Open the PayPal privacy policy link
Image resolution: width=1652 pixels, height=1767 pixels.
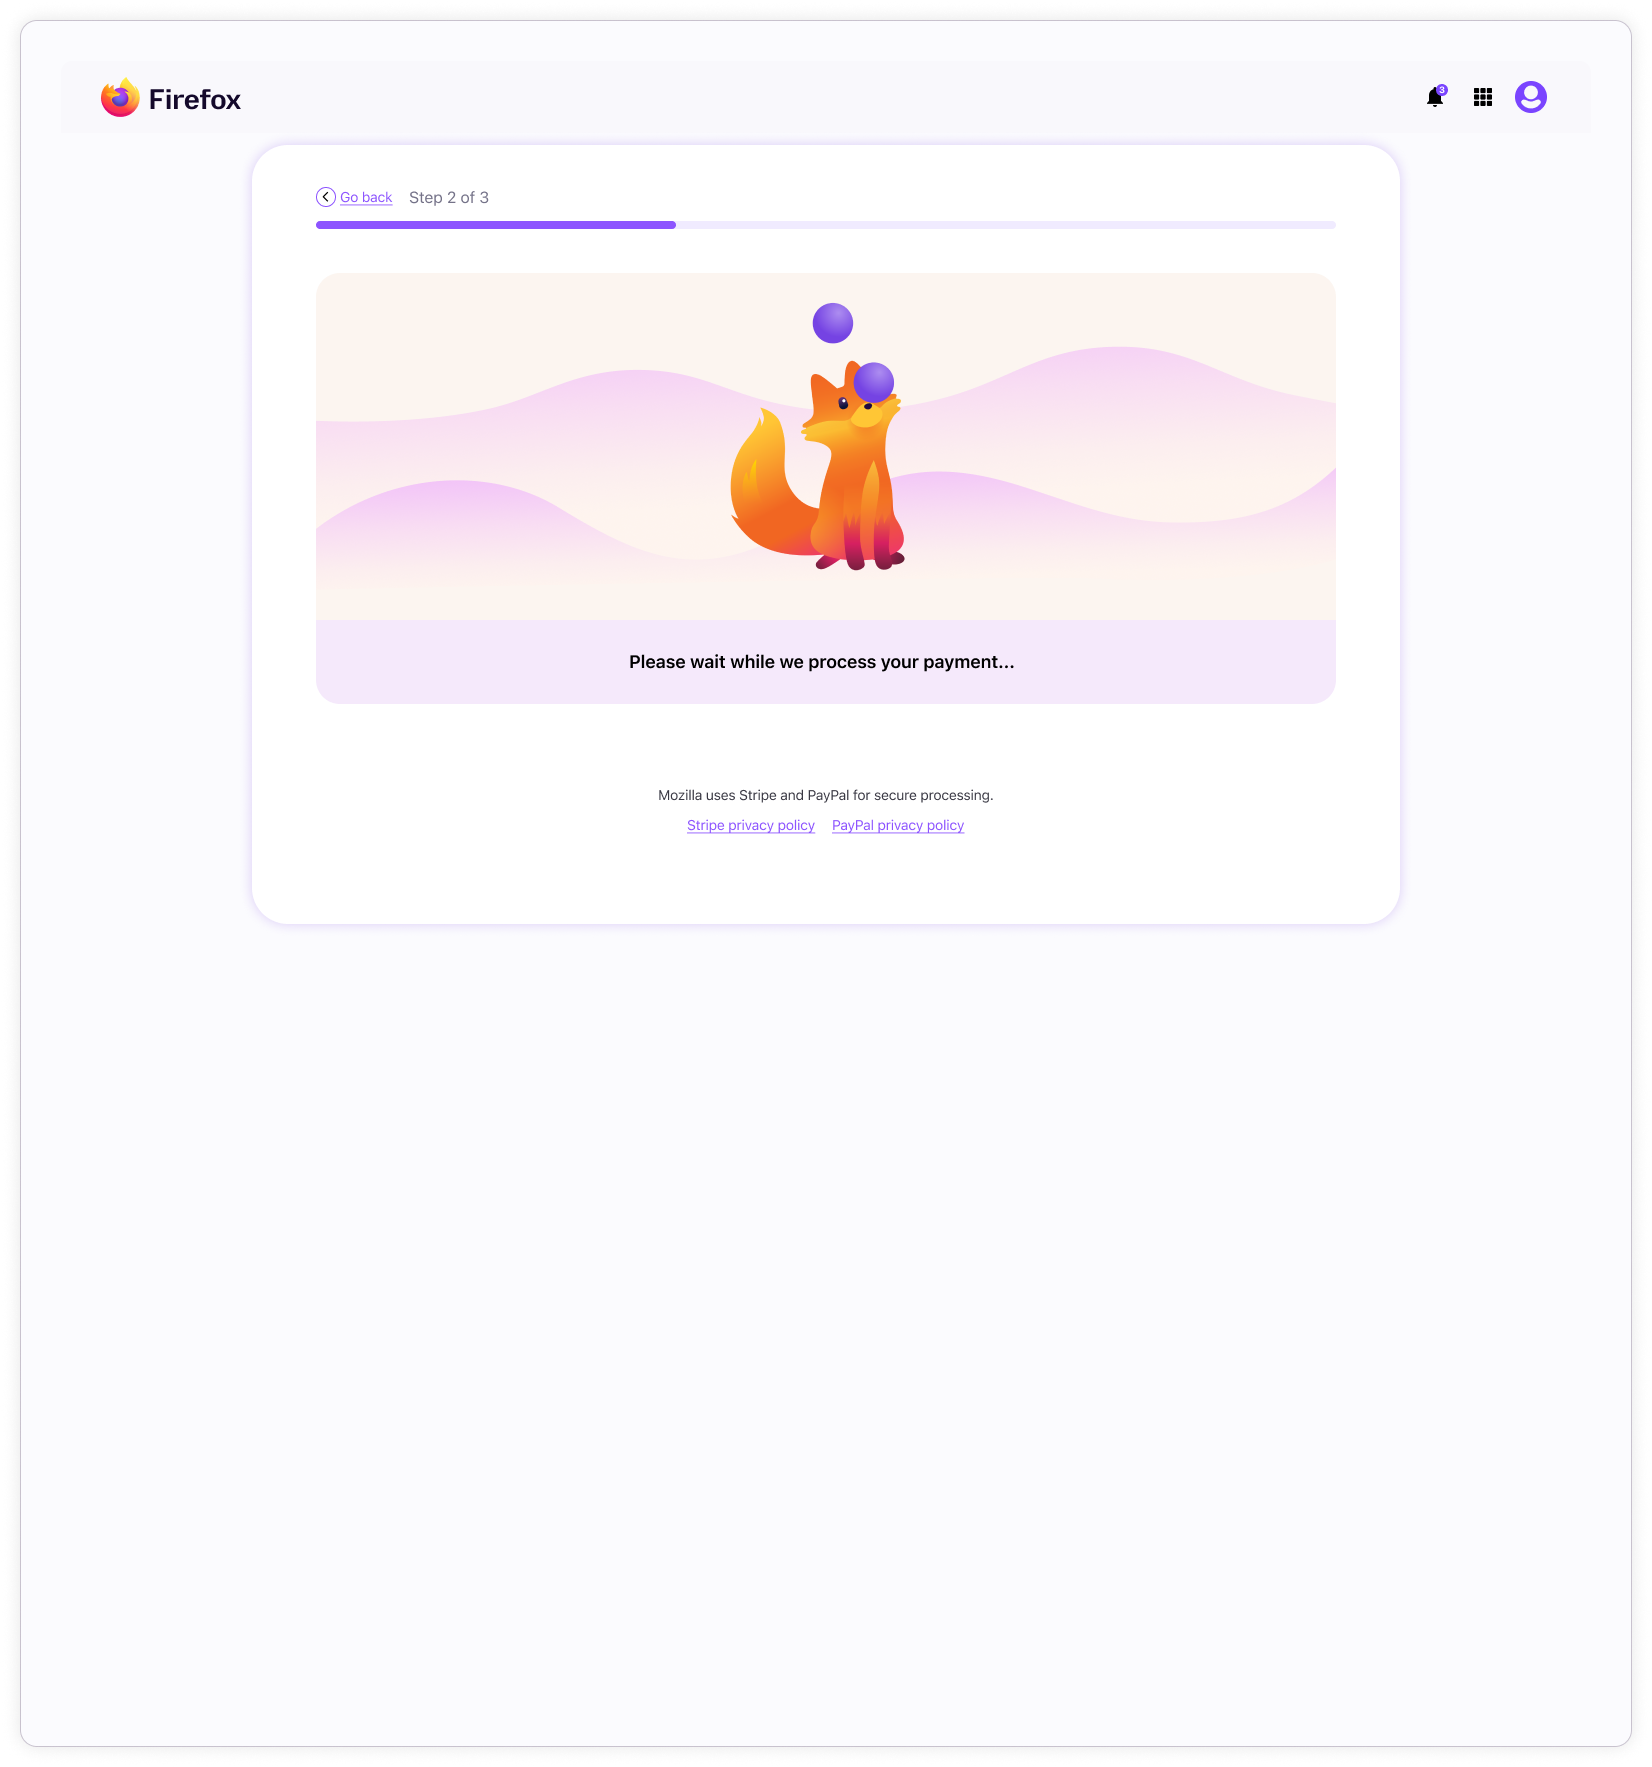click(898, 825)
